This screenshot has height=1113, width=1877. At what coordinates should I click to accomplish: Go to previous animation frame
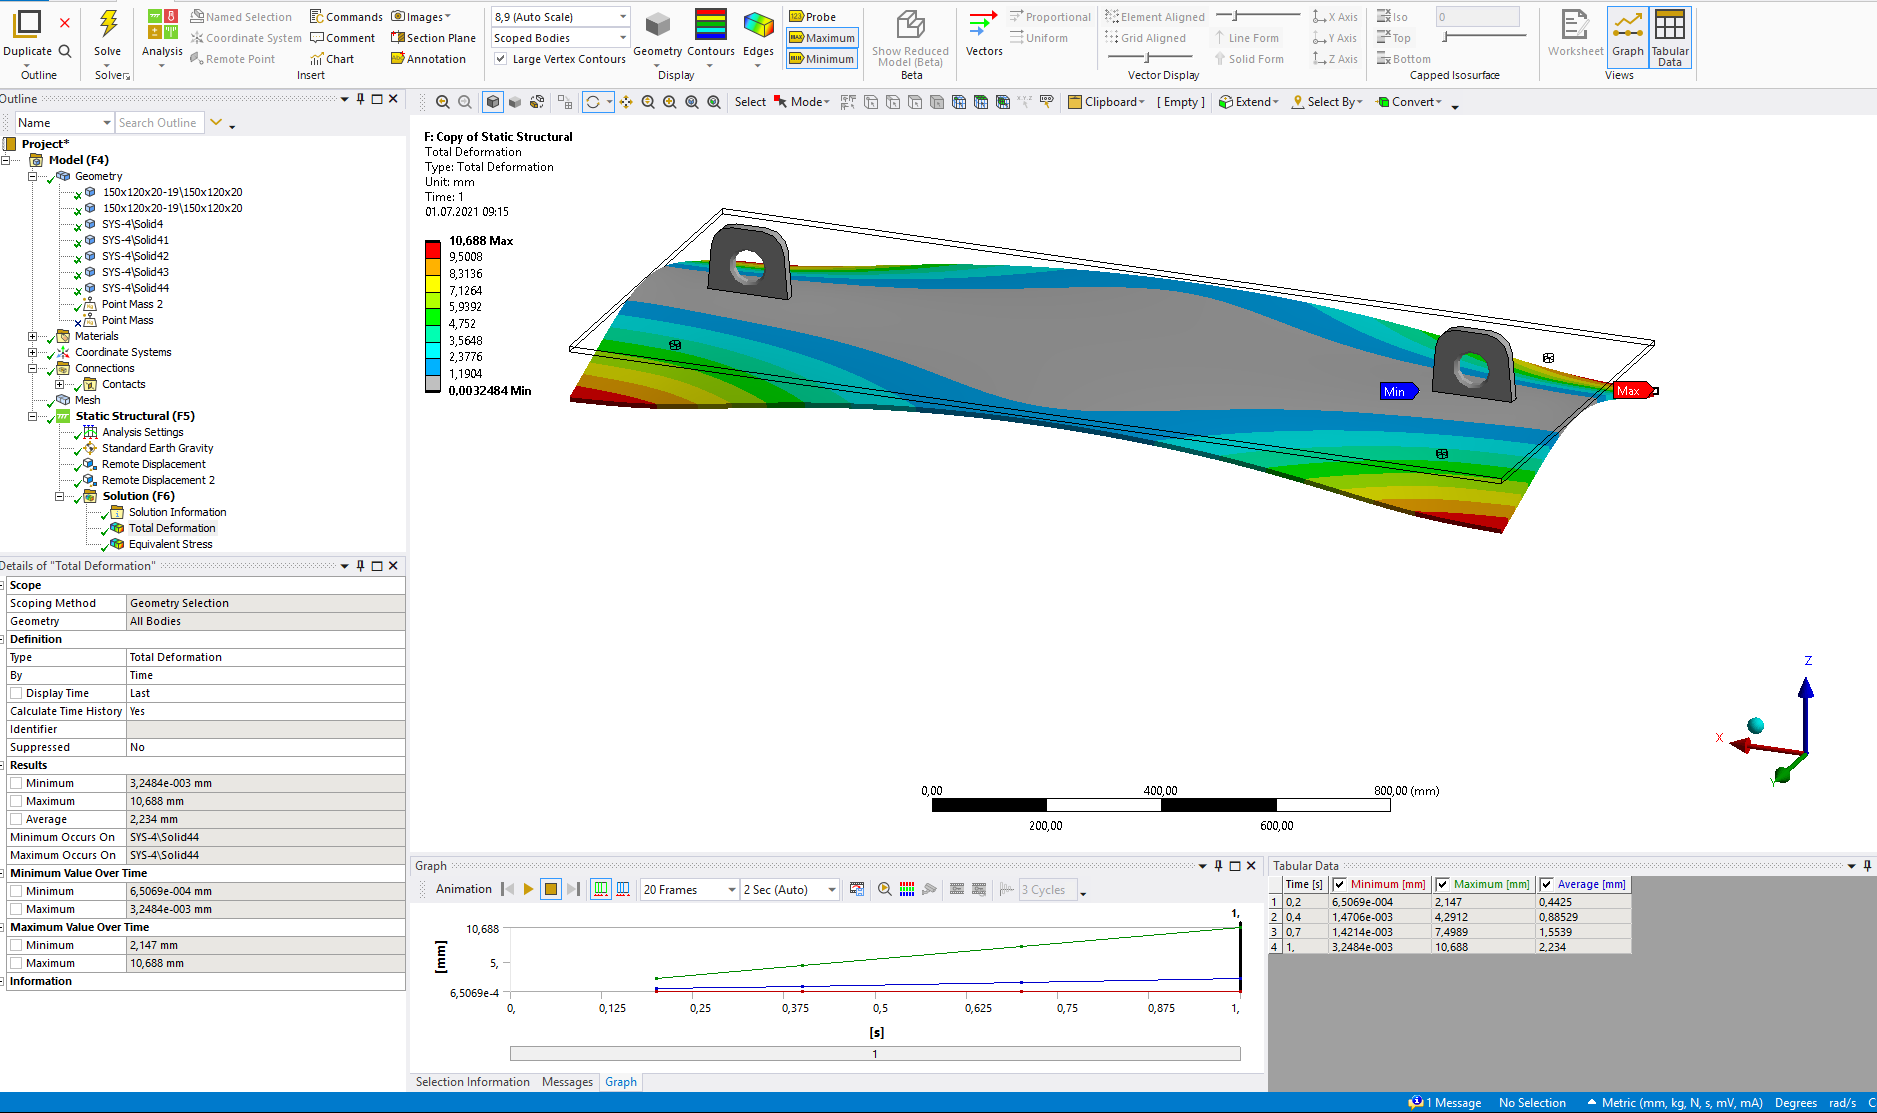(507, 889)
